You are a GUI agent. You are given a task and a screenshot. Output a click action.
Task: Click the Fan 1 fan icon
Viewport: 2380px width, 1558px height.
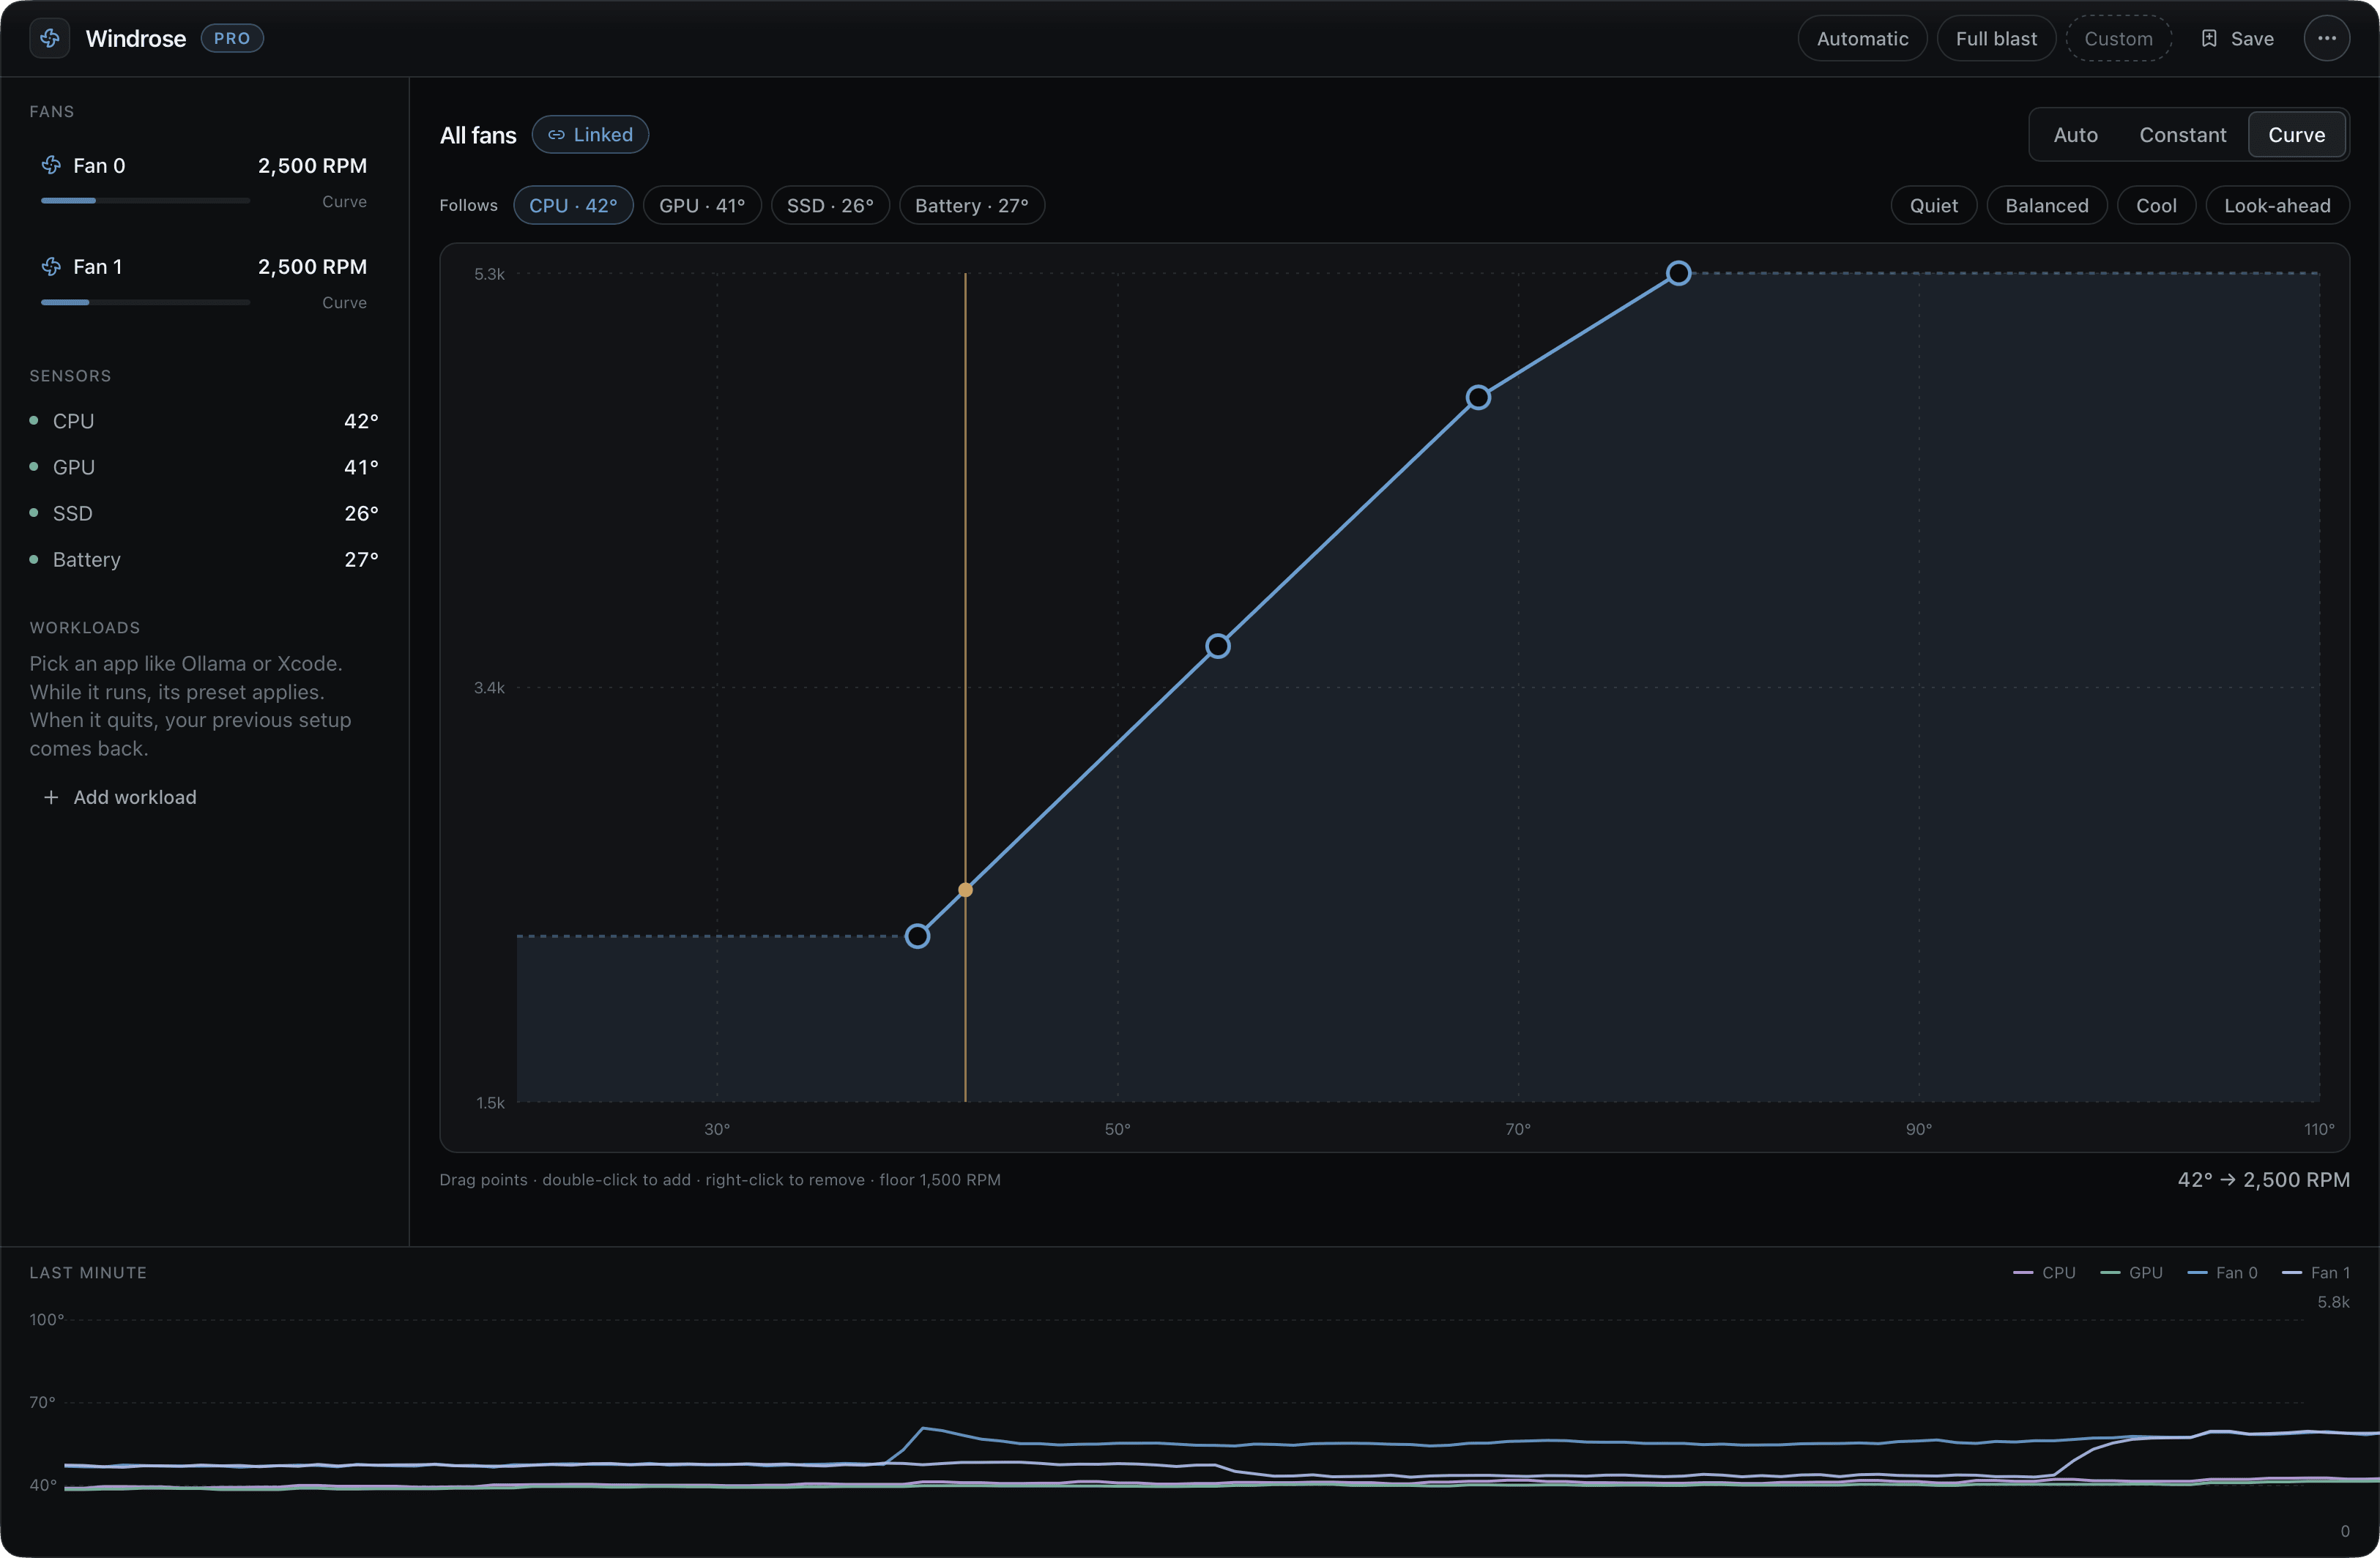pyautogui.click(x=51, y=266)
